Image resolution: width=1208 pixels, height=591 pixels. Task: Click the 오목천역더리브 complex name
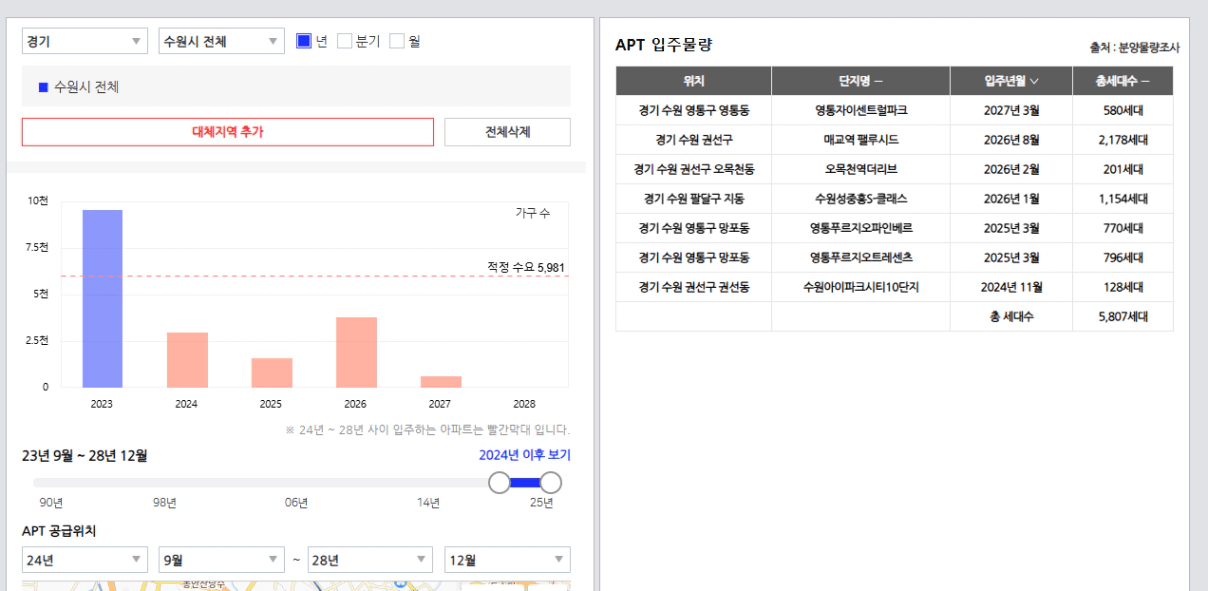pyautogui.click(x=861, y=169)
